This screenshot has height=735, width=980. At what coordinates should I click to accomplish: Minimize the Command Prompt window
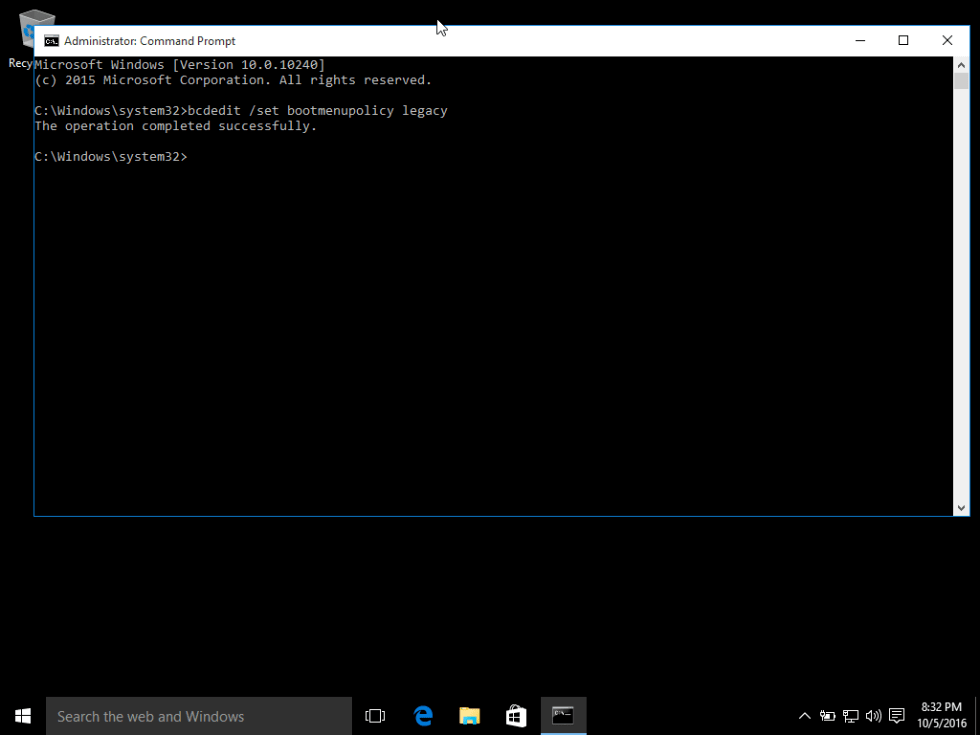[x=861, y=41]
